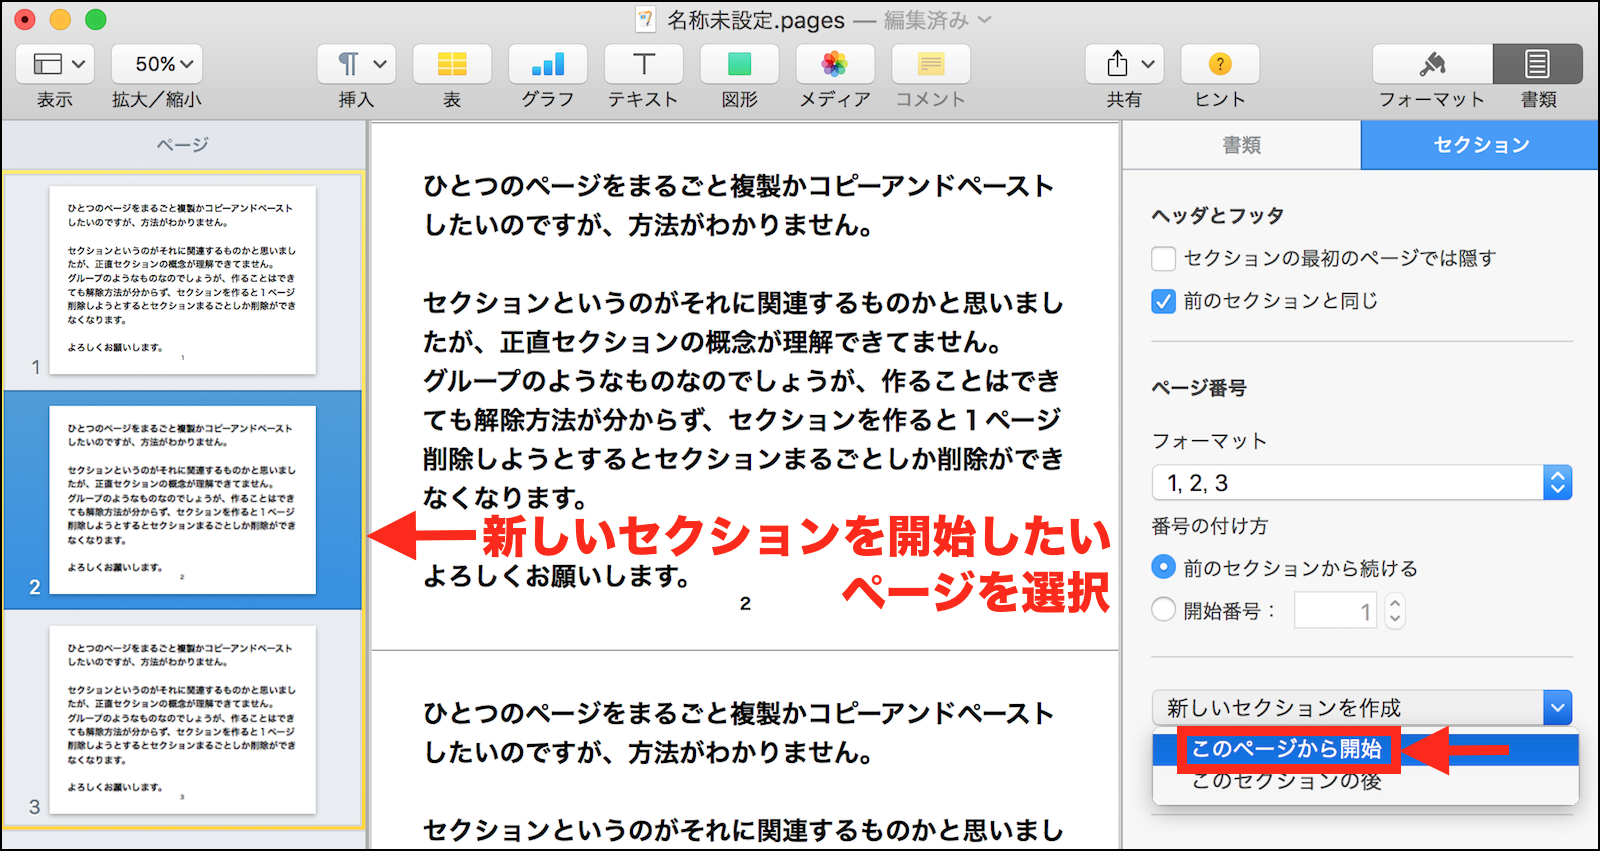The image size is (1600, 851).
Task: Click the ヘッダとフッタ section heading
Action: click(1218, 216)
